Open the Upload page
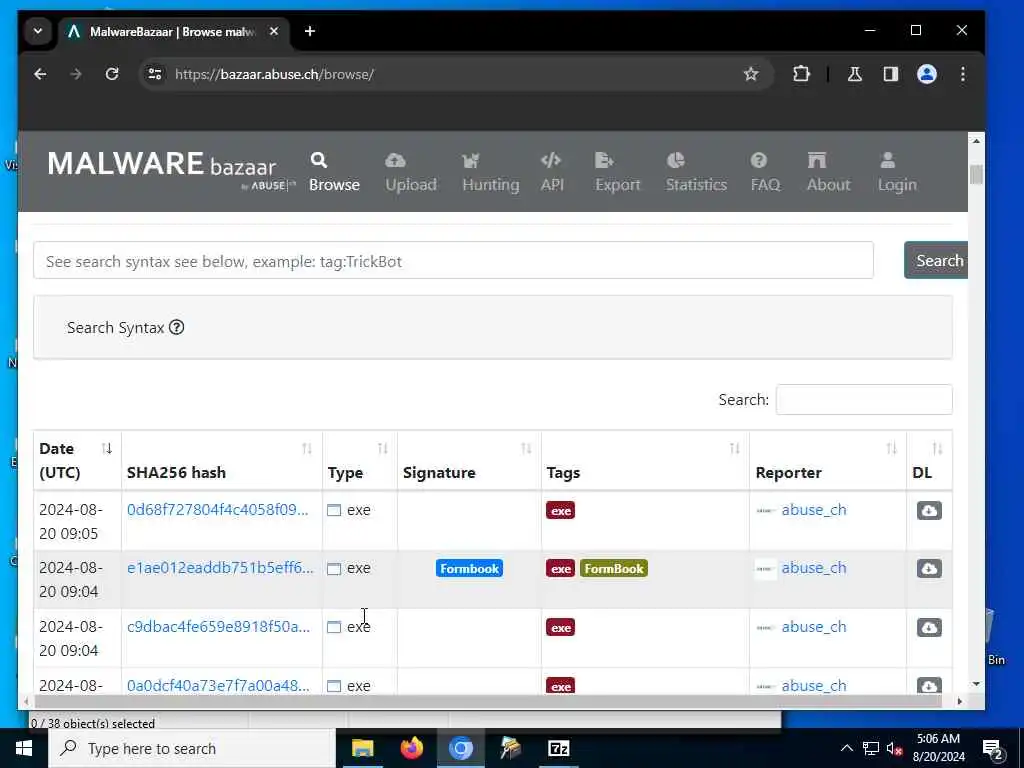 pyautogui.click(x=411, y=172)
